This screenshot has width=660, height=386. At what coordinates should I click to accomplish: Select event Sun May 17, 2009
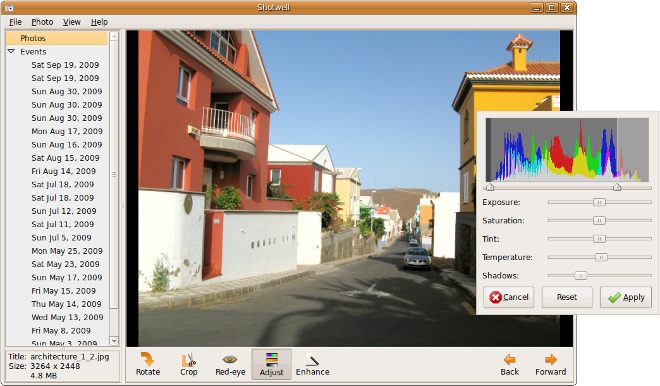67,277
